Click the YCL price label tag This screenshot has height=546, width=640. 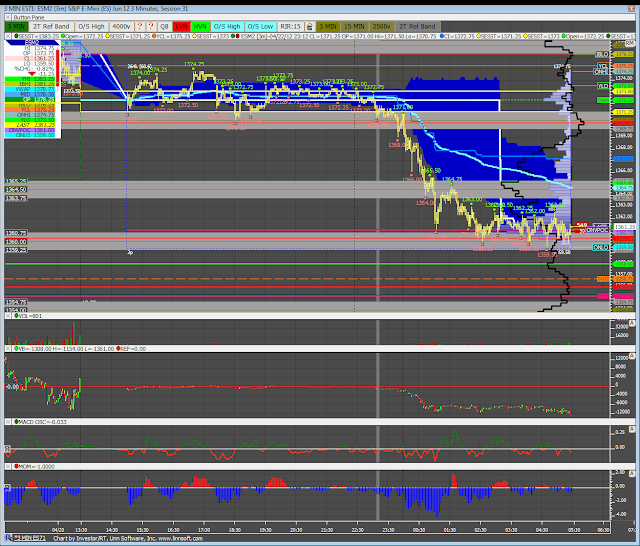pyautogui.click(x=603, y=66)
